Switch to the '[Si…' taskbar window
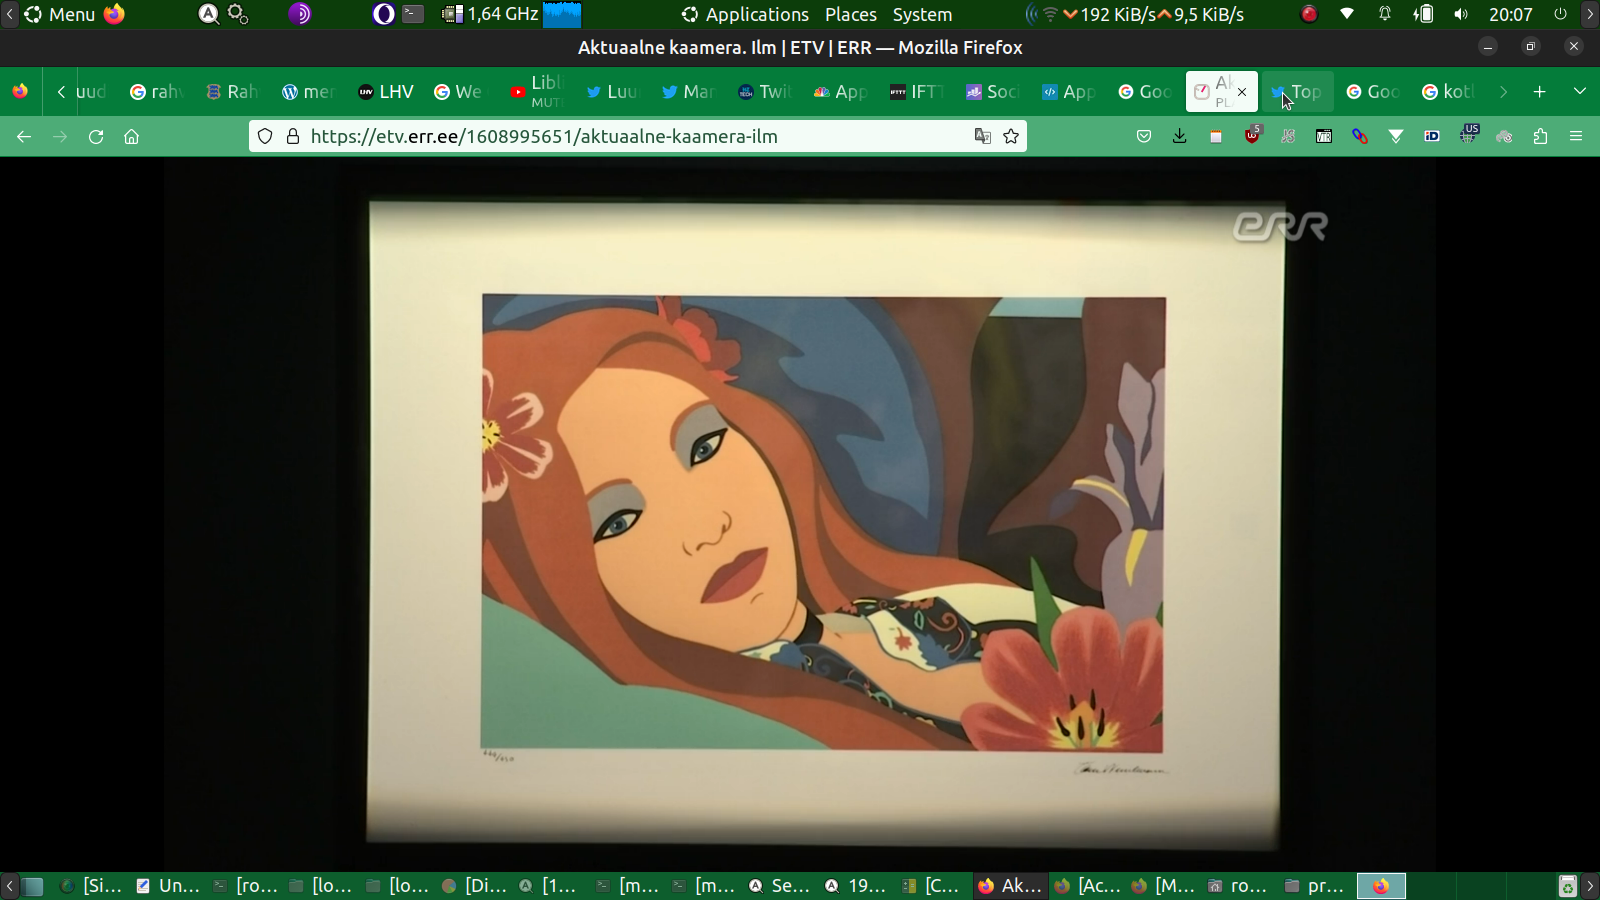 [x=91, y=886]
